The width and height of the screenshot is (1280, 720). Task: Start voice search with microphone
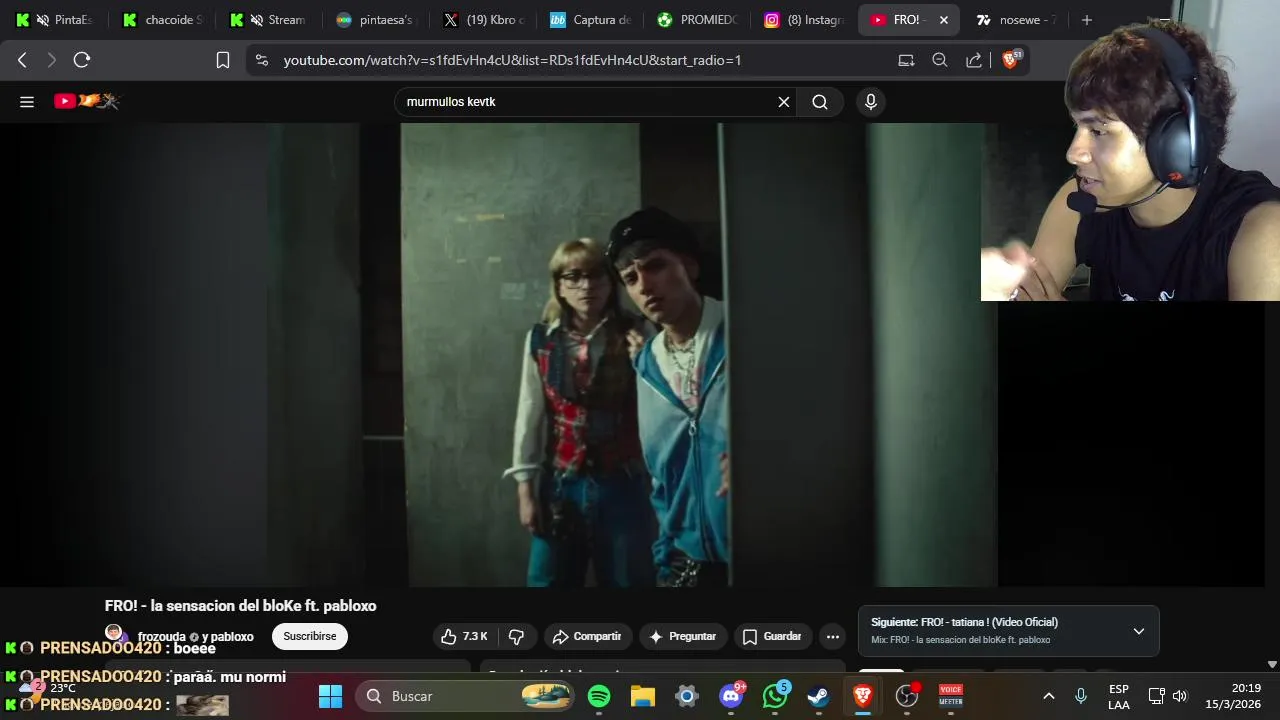(871, 102)
